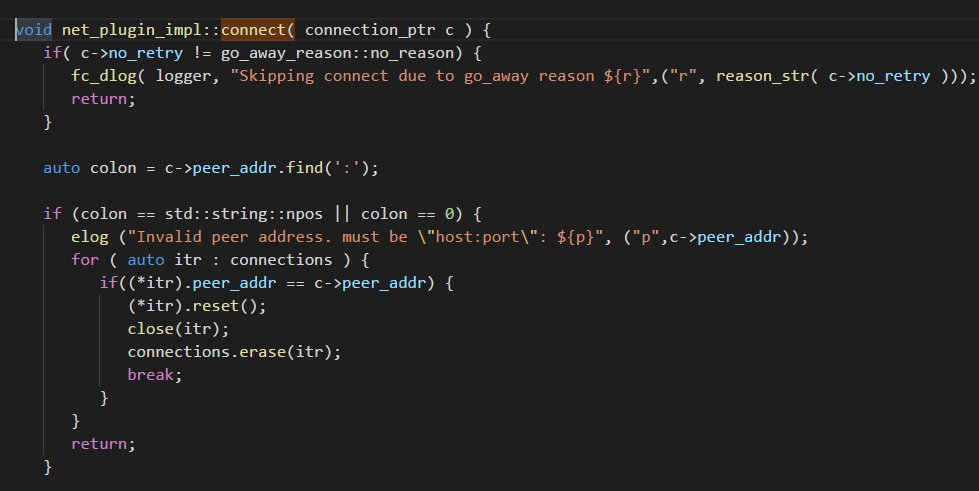979x491 pixels.
Task: Click the void keyword on first line
Action: coord(34,30)
